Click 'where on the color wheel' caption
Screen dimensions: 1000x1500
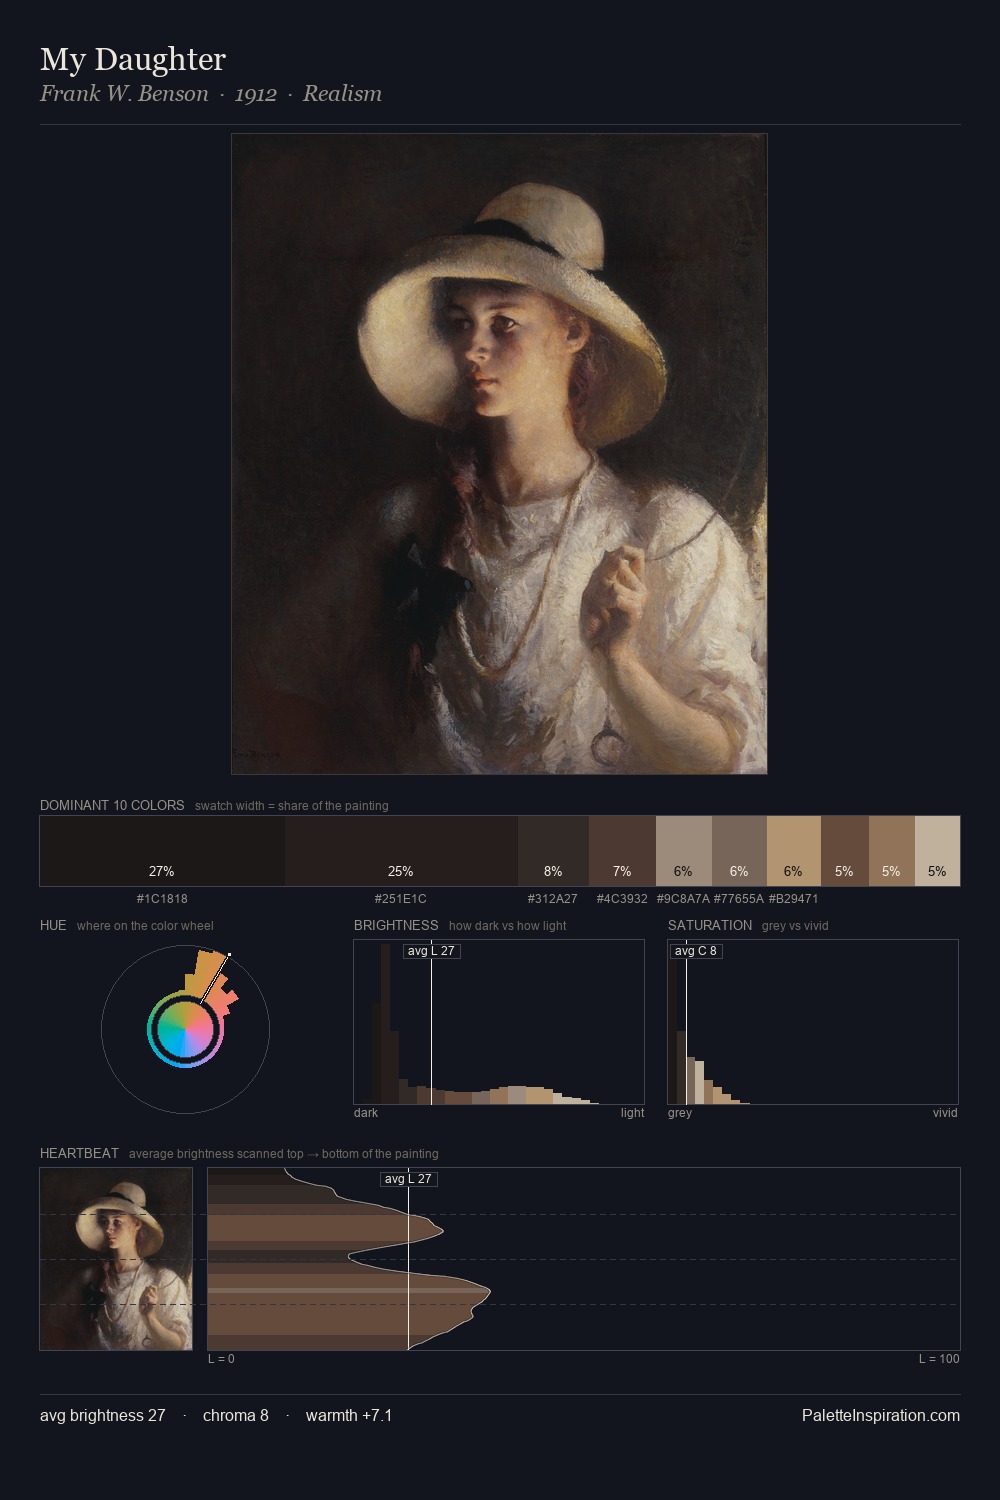145,925
